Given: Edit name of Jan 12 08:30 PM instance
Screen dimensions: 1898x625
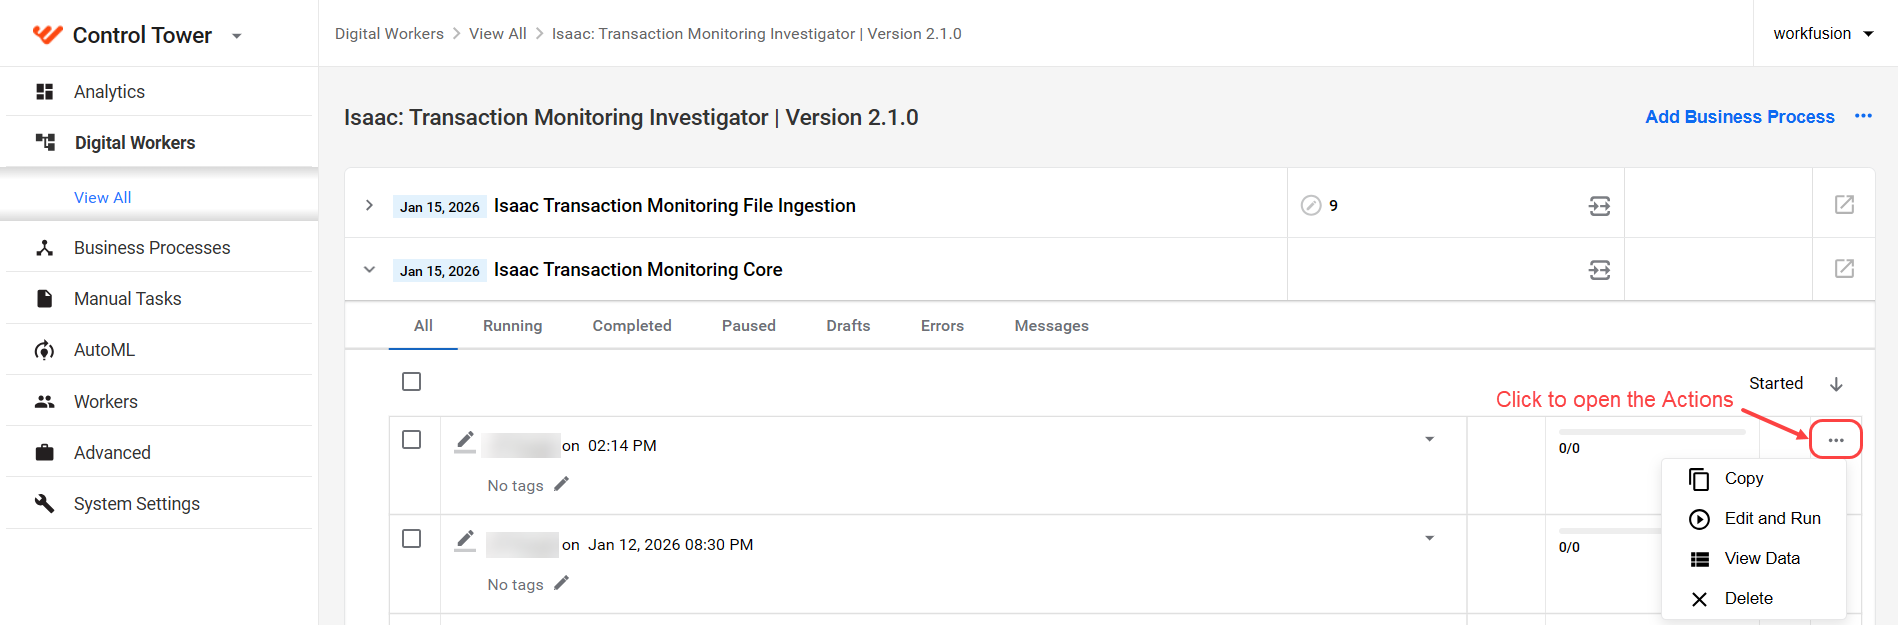Looking at the screenshot, I should pyautogui.click(x=465, y=541).
